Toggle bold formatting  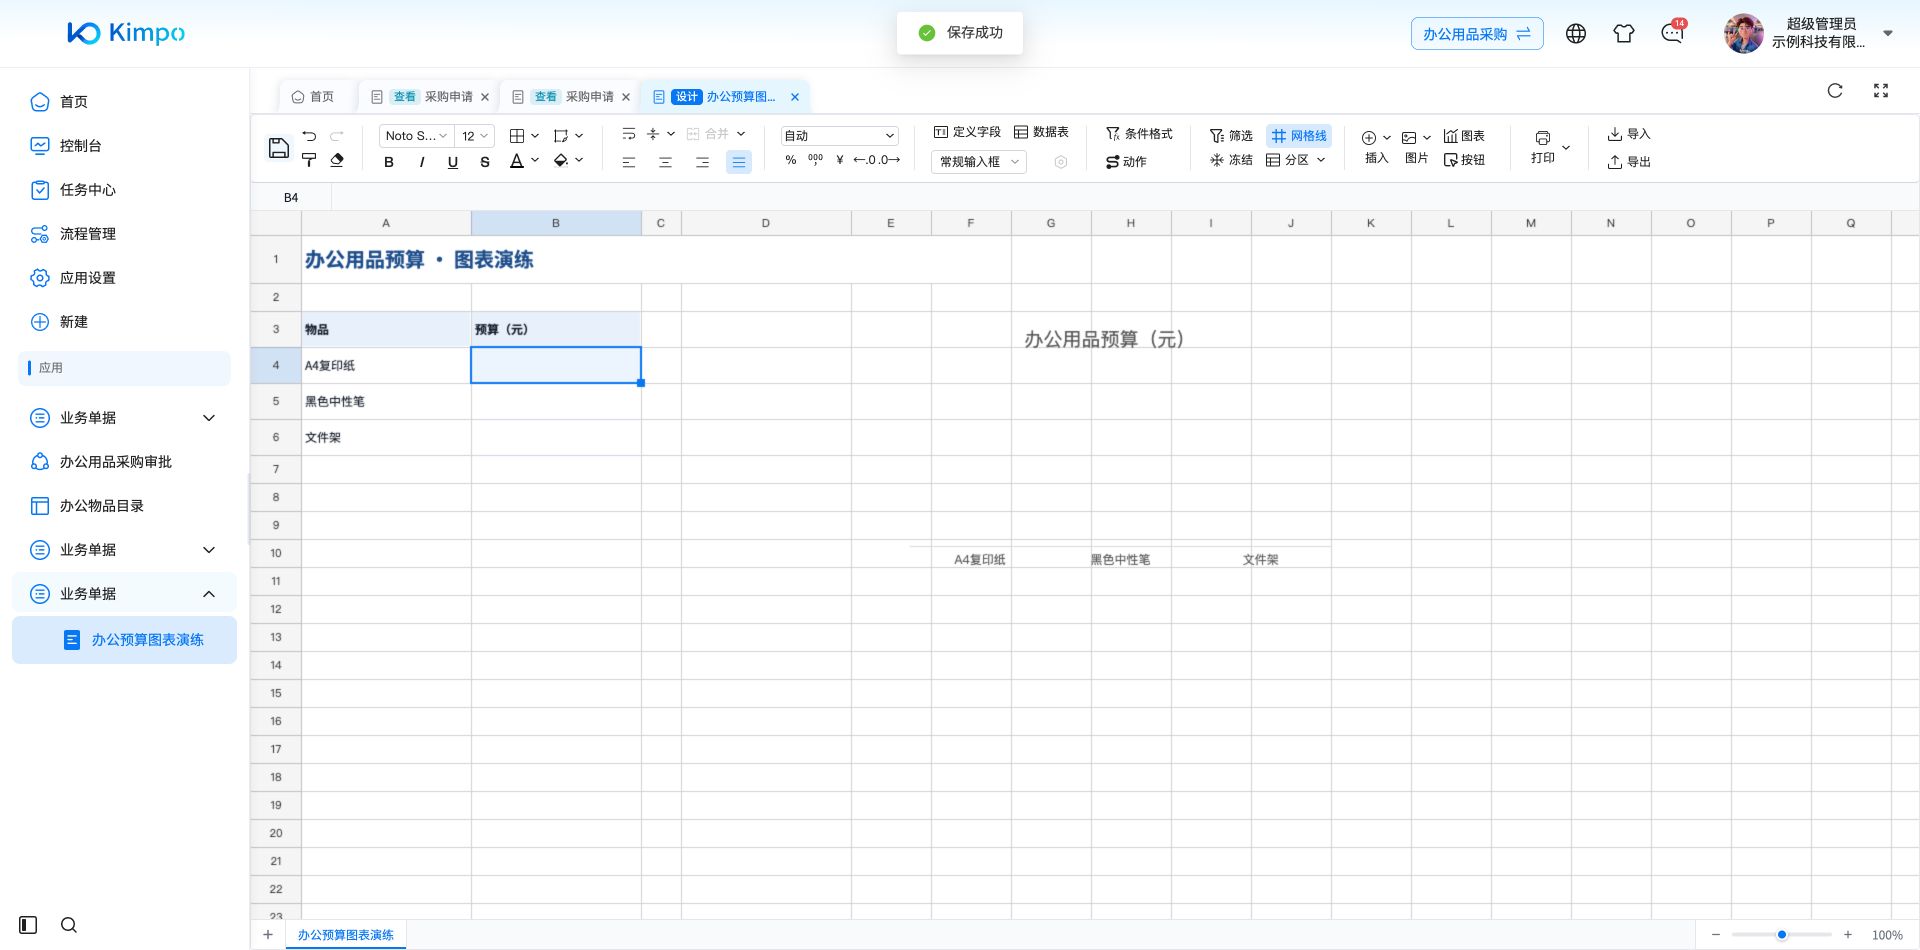[x=389, y=162]
